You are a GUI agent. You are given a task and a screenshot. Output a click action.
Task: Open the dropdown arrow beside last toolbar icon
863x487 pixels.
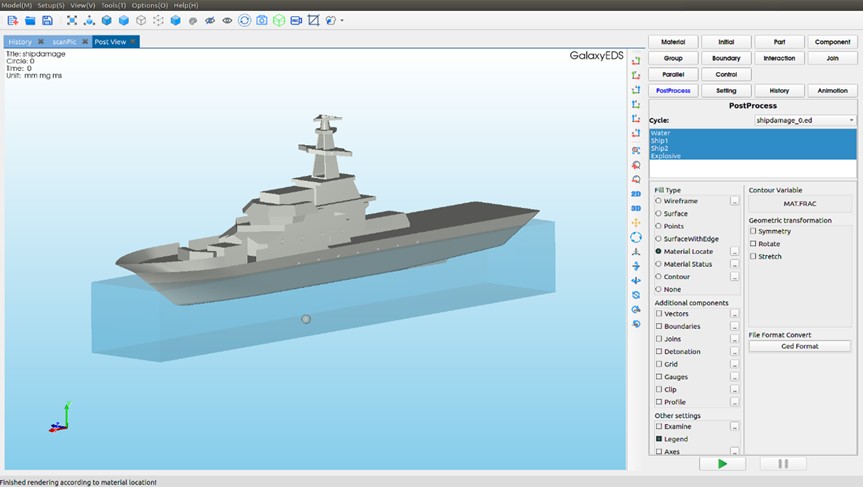(x=342, y=20)
